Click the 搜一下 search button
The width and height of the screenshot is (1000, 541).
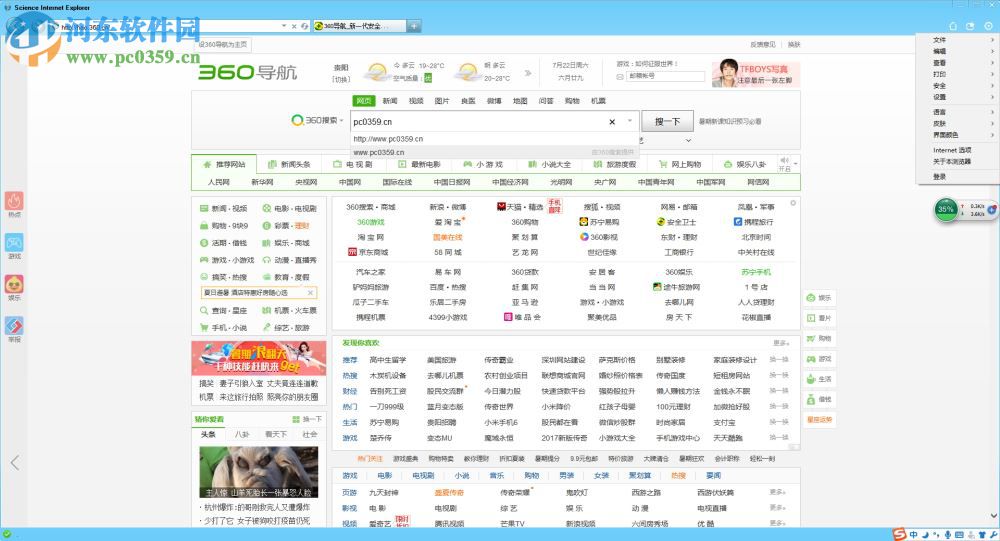pyautogui.click(x=667, y=121)
